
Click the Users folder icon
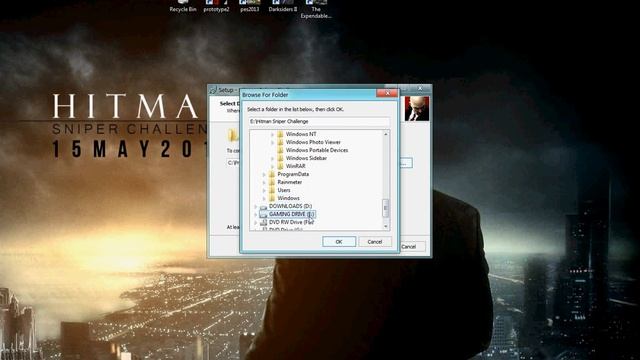(272, 190)
